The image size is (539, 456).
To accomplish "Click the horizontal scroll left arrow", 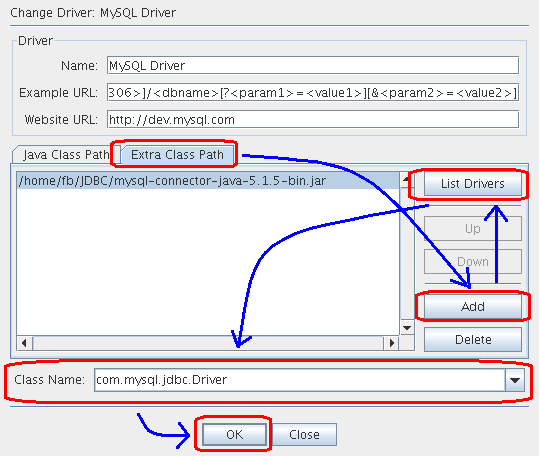I will coord(24,343).
